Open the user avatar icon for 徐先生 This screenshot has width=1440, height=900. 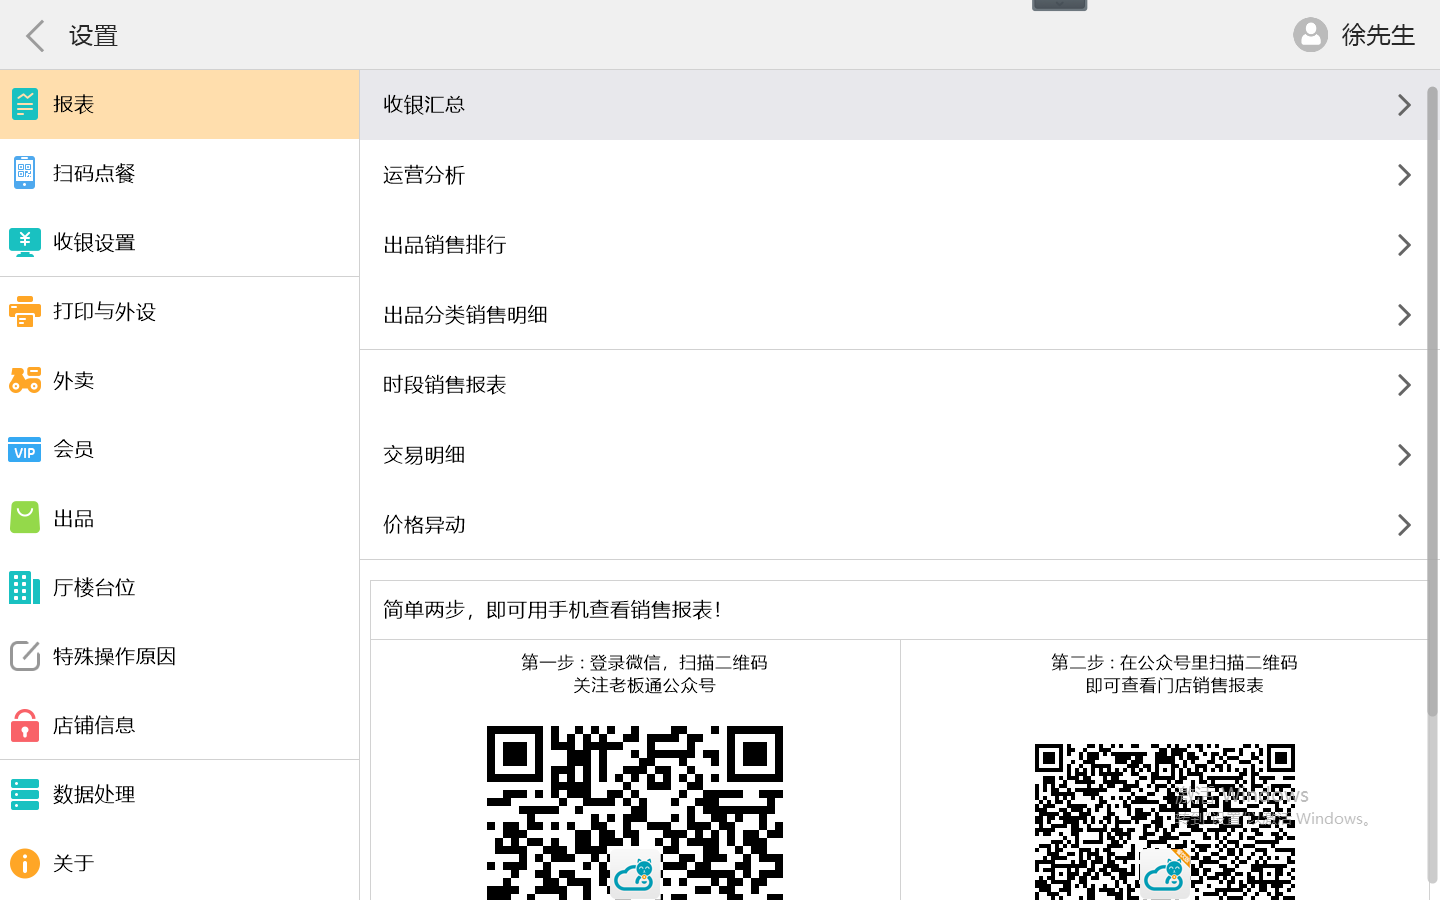[x=1310, y=35]
